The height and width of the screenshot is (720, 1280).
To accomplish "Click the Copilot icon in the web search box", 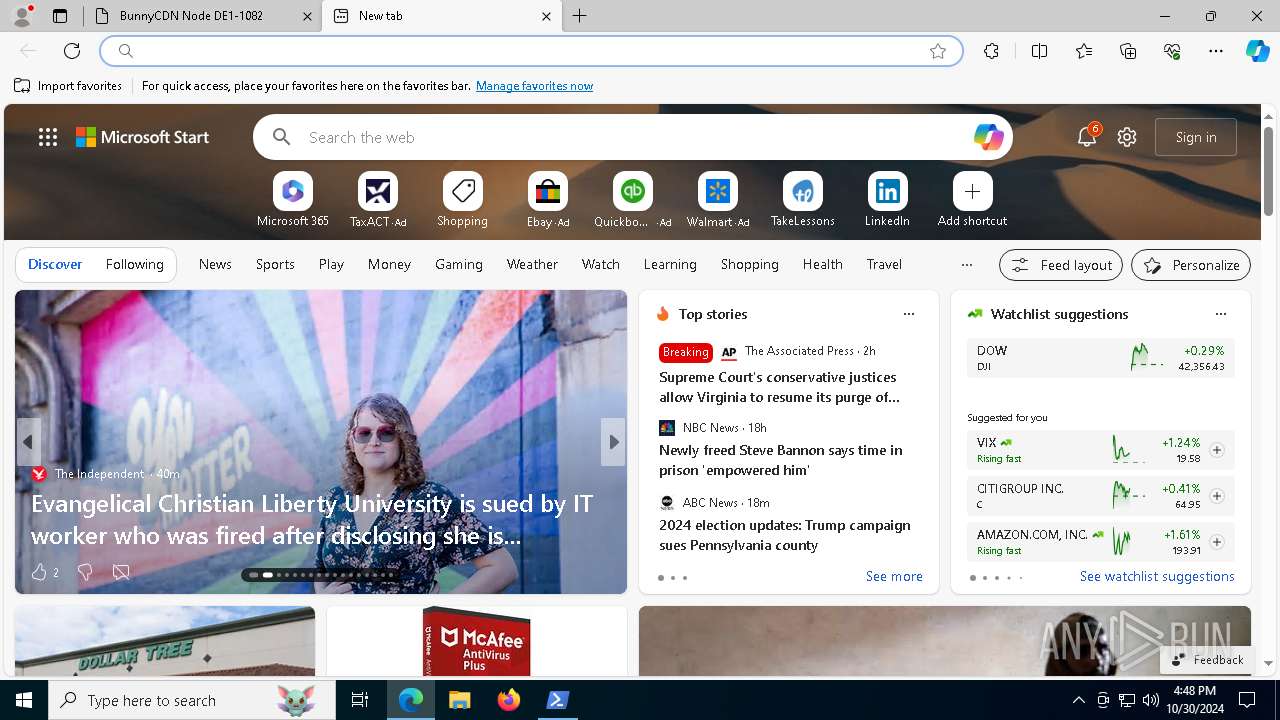I will (x=988, y=137).
